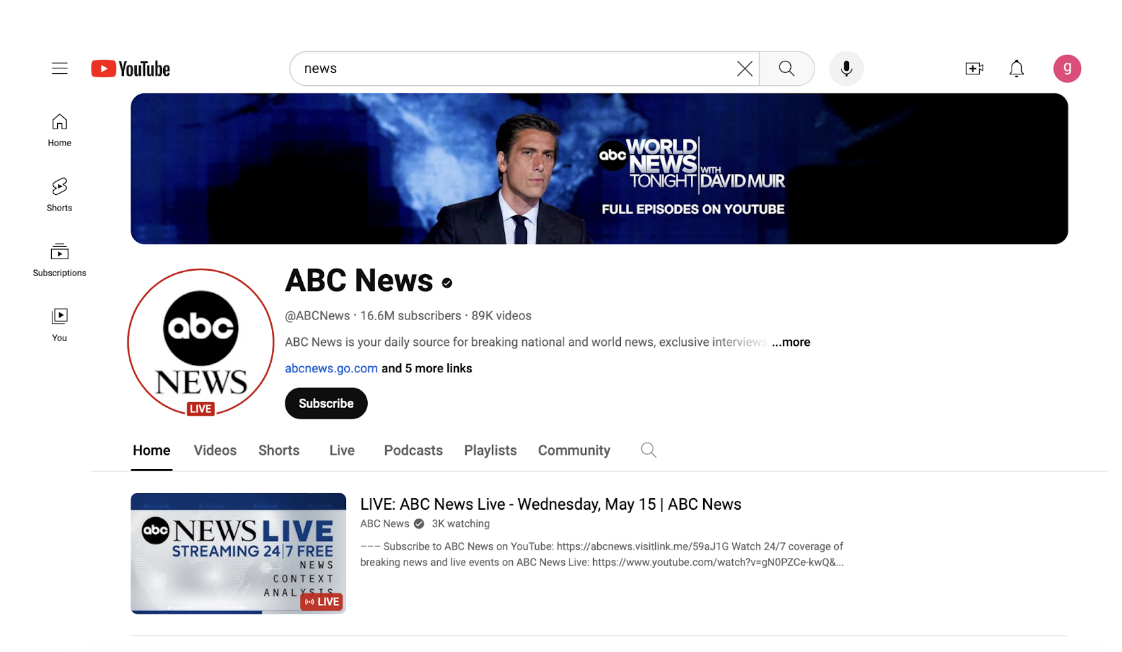
Task: Open the account avatar menu
Action: tap(1067, 69)
